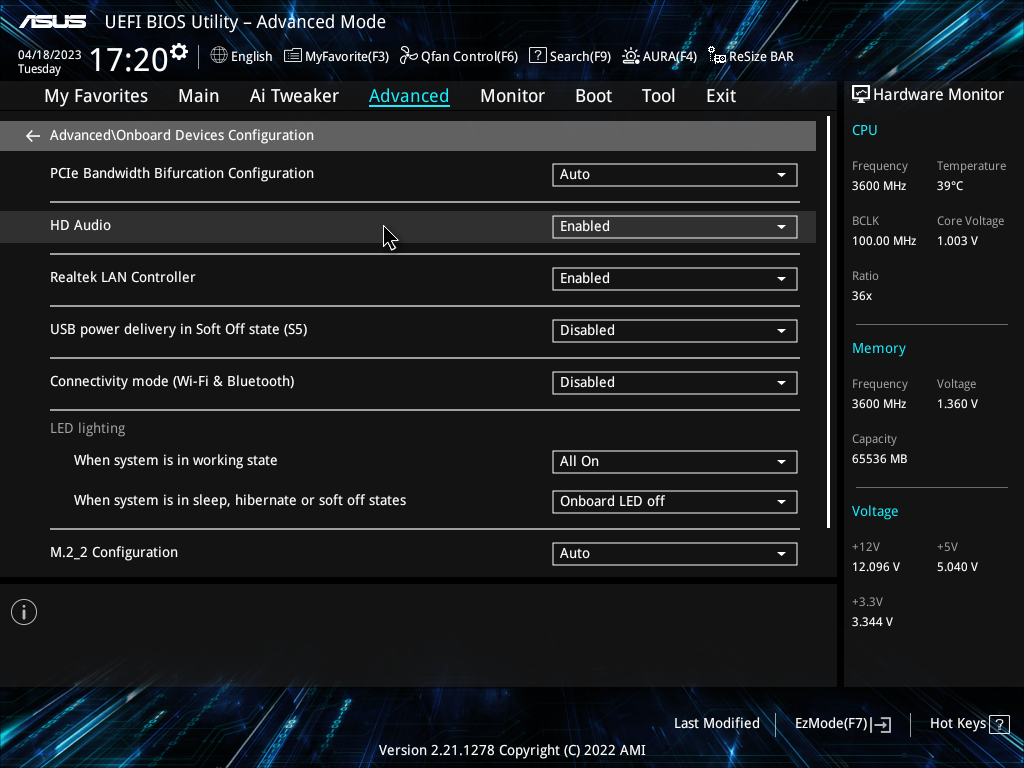Select Realtek LAN Controller label

tap(123, 278)
